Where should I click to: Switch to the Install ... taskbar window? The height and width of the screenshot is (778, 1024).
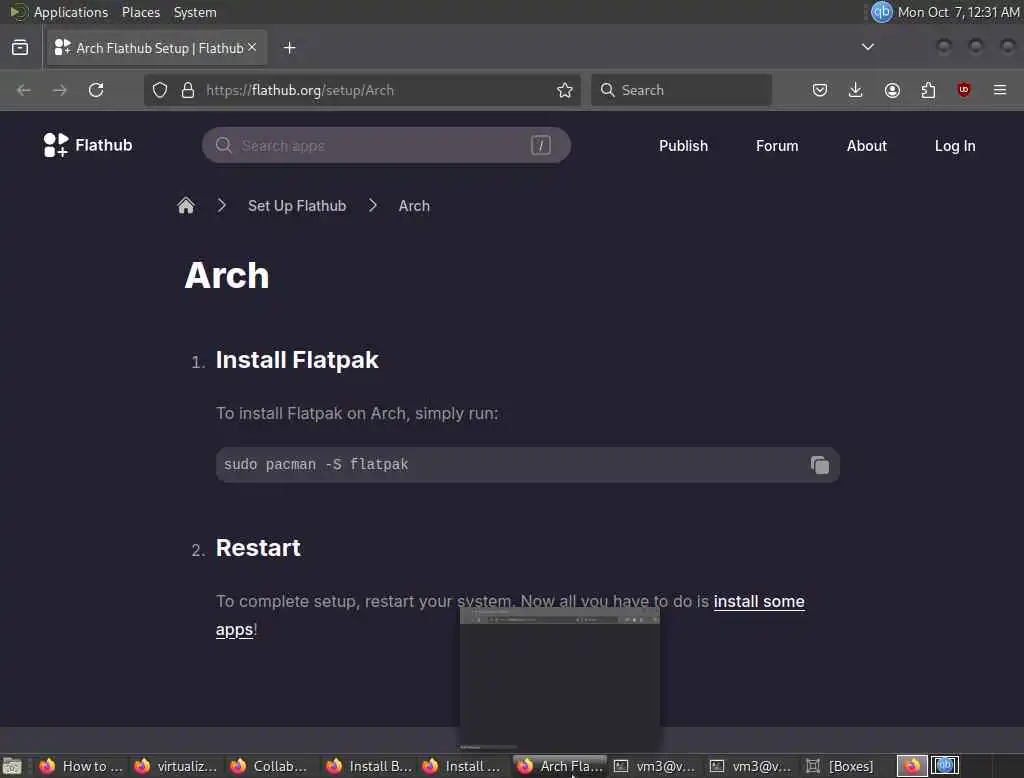coord(464,766)
